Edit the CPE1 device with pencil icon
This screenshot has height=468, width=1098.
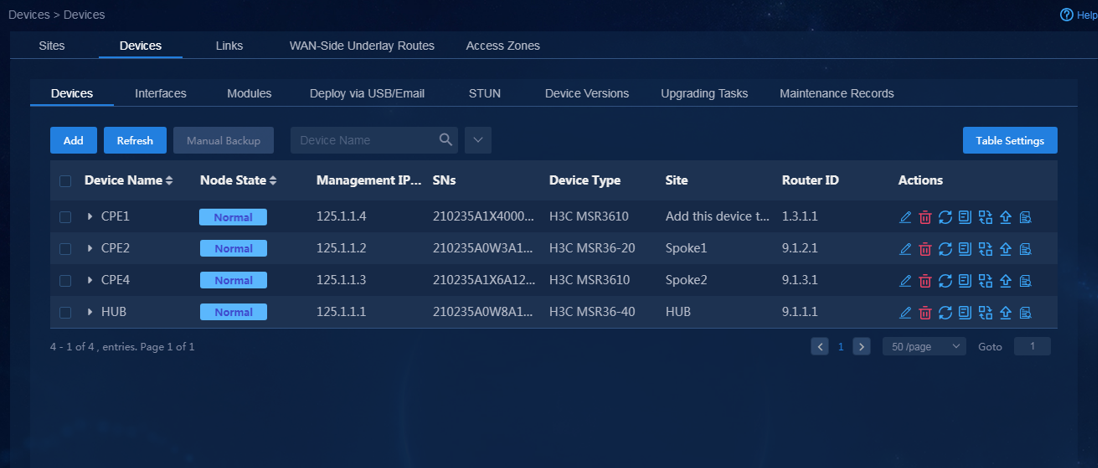(905, 217)
